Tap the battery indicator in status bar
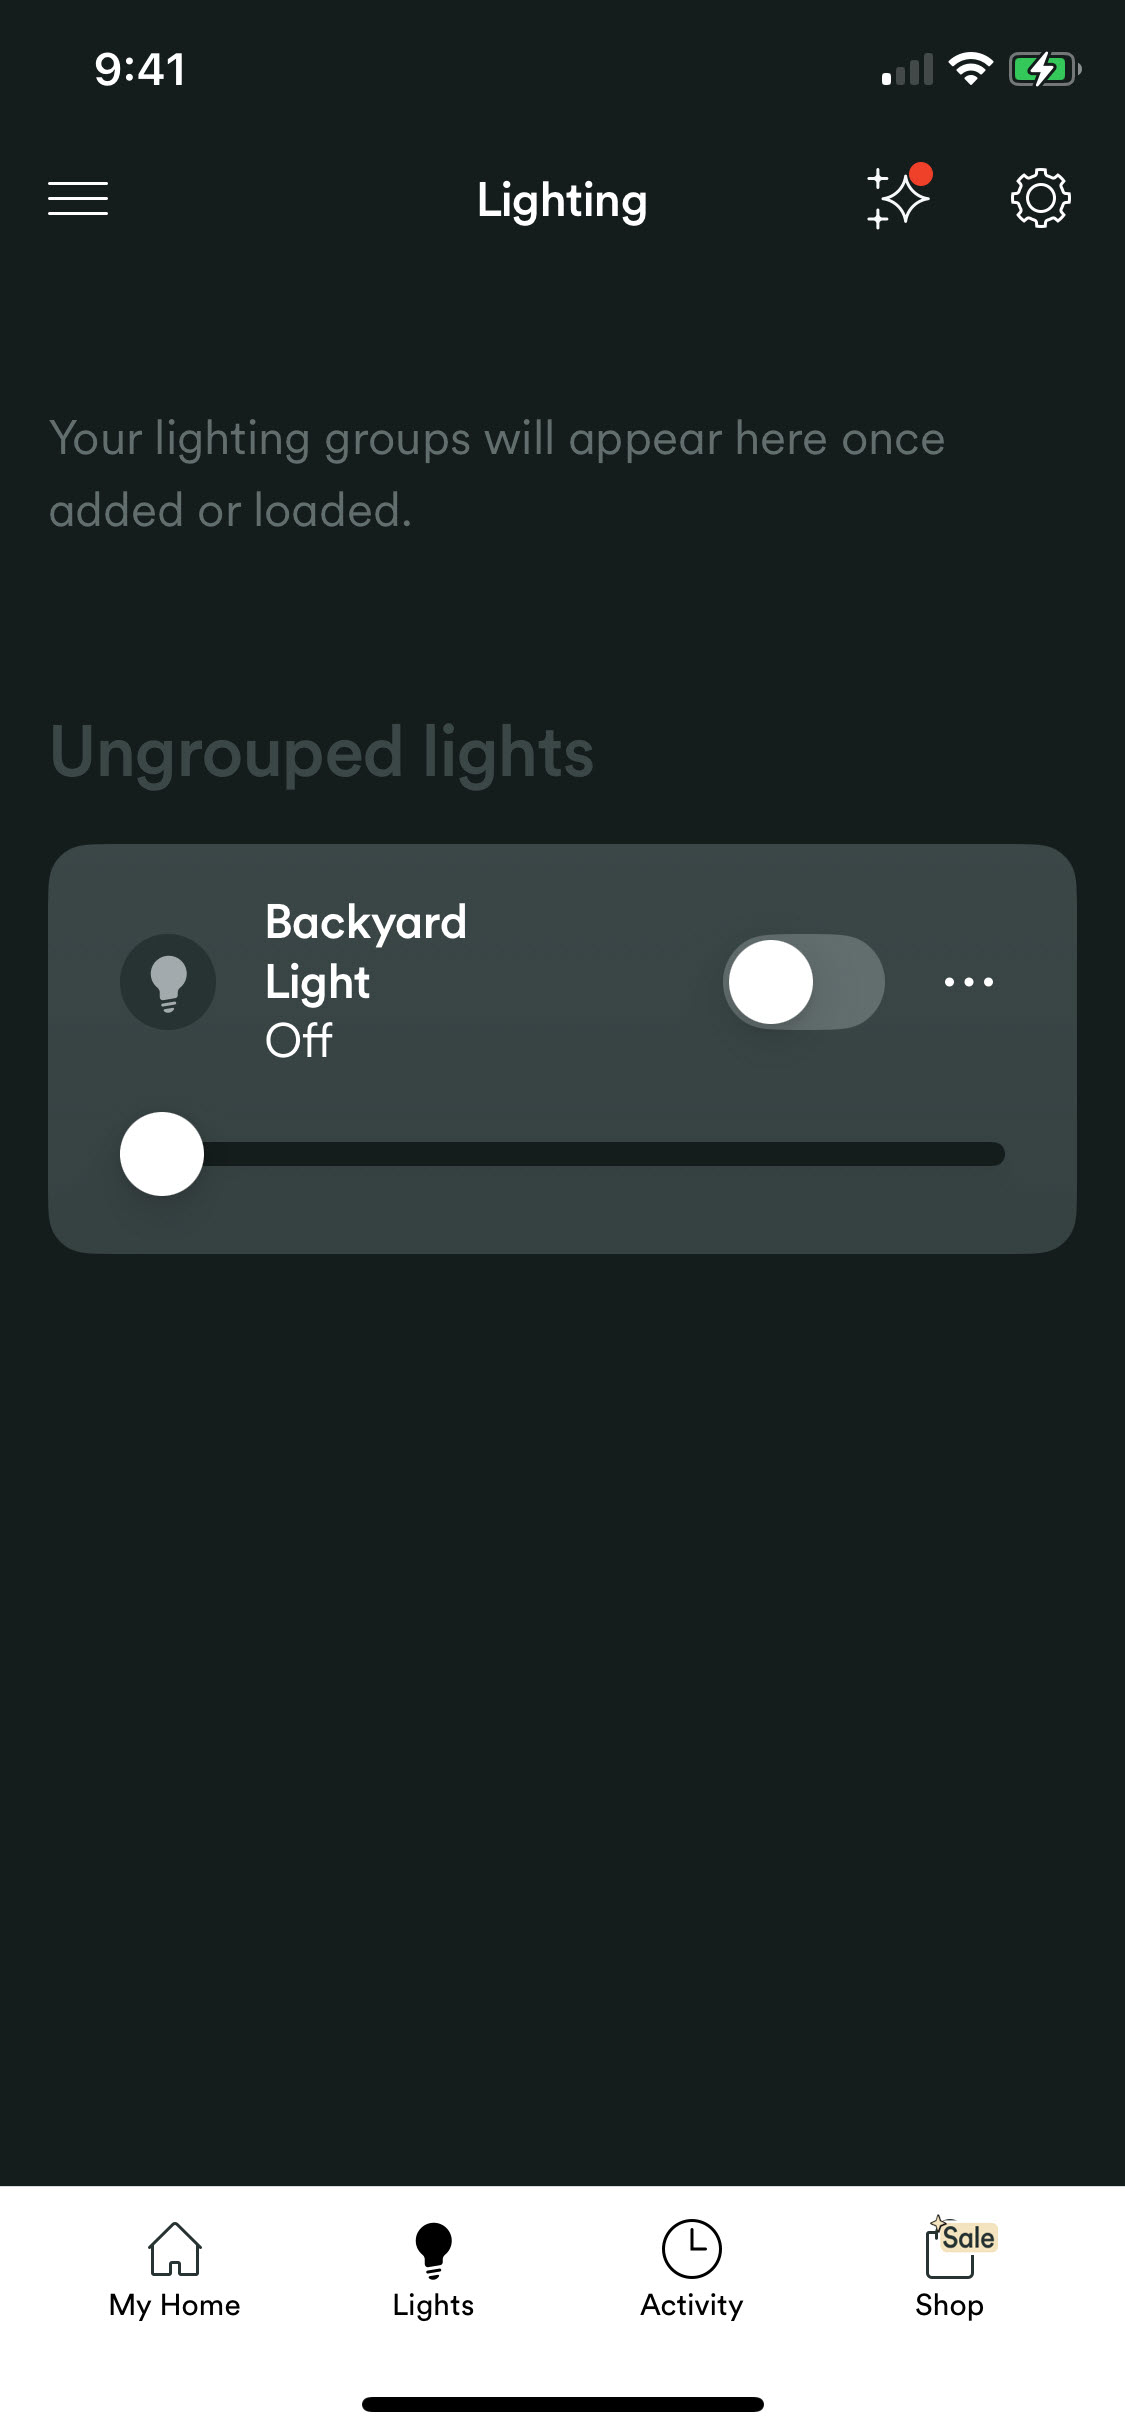Screen dimensions: 1125x2436 click(1043, 69)
